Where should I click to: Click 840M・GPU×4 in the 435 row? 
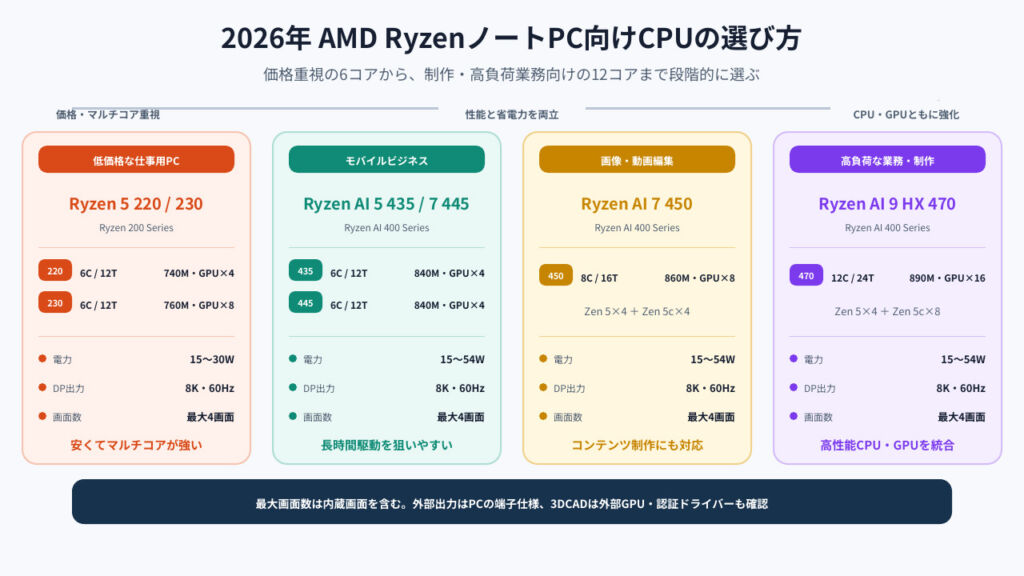pyautogui.click(x=449, y=273)
